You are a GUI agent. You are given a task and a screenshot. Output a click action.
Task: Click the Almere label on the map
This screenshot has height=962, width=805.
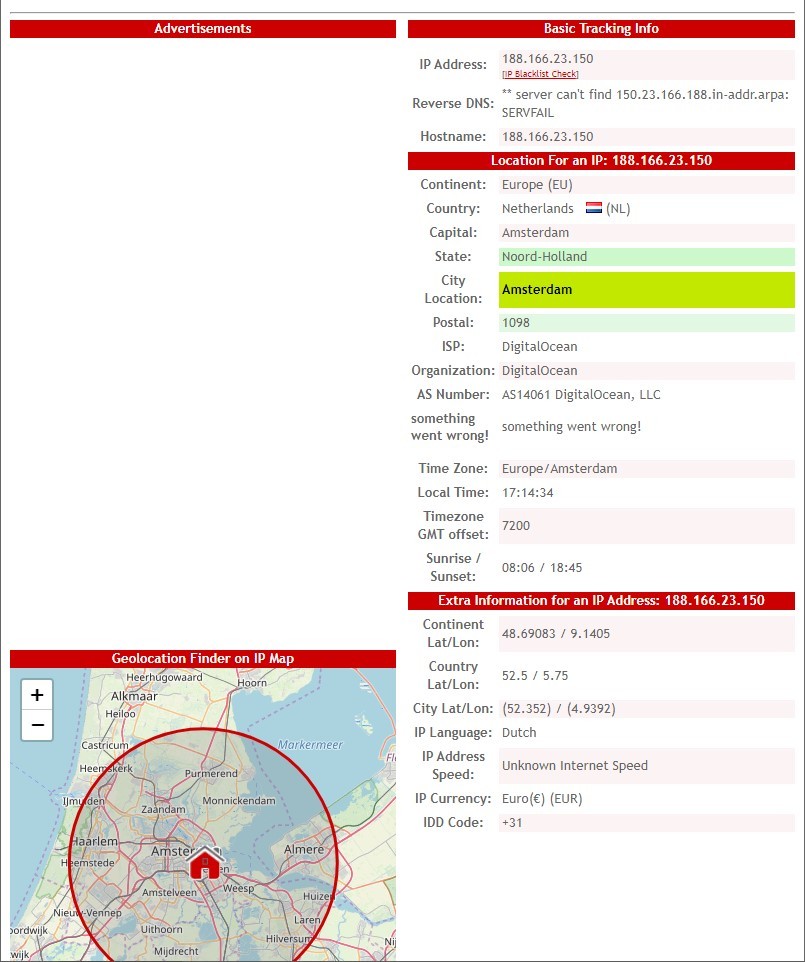tap(304, 850)
